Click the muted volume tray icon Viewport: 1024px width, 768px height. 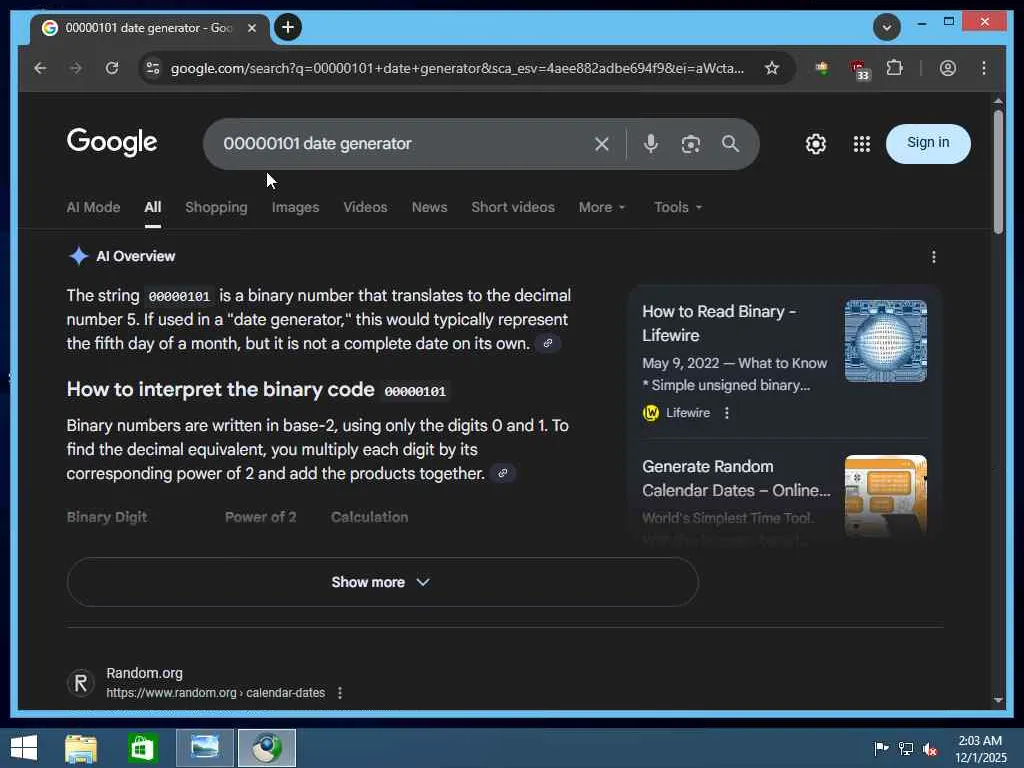tap(930, 749)
